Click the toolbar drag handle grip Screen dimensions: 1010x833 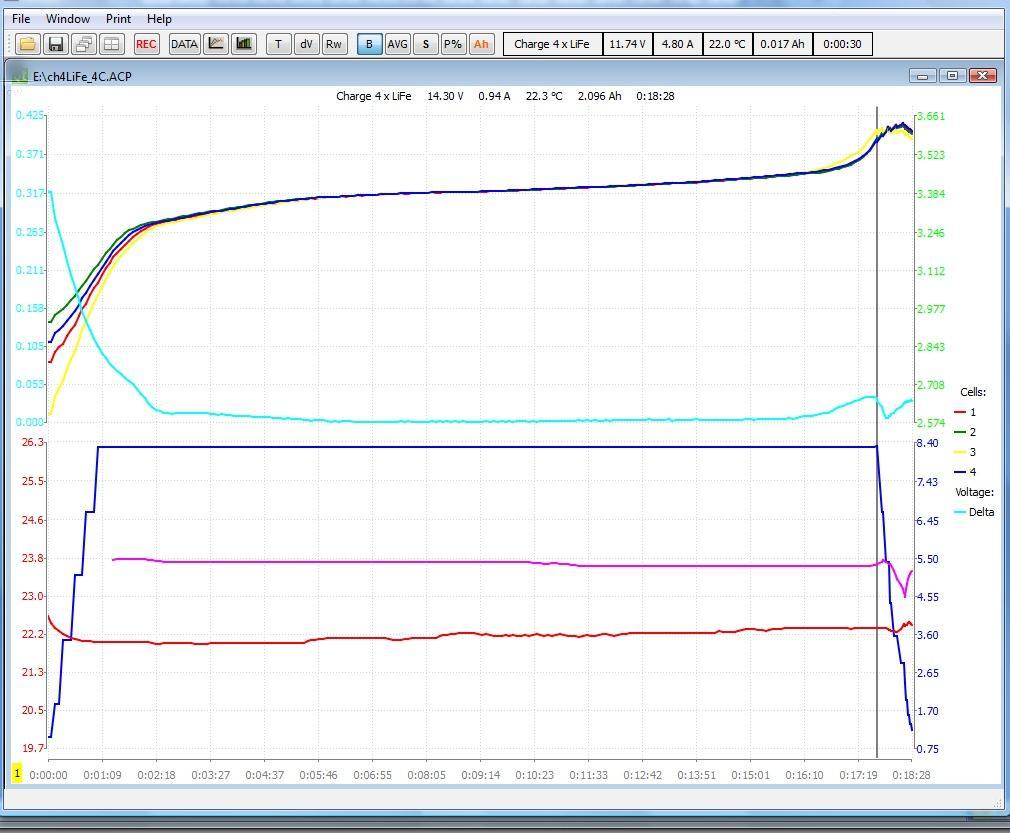pyautogui.click(x=10, y=44)
